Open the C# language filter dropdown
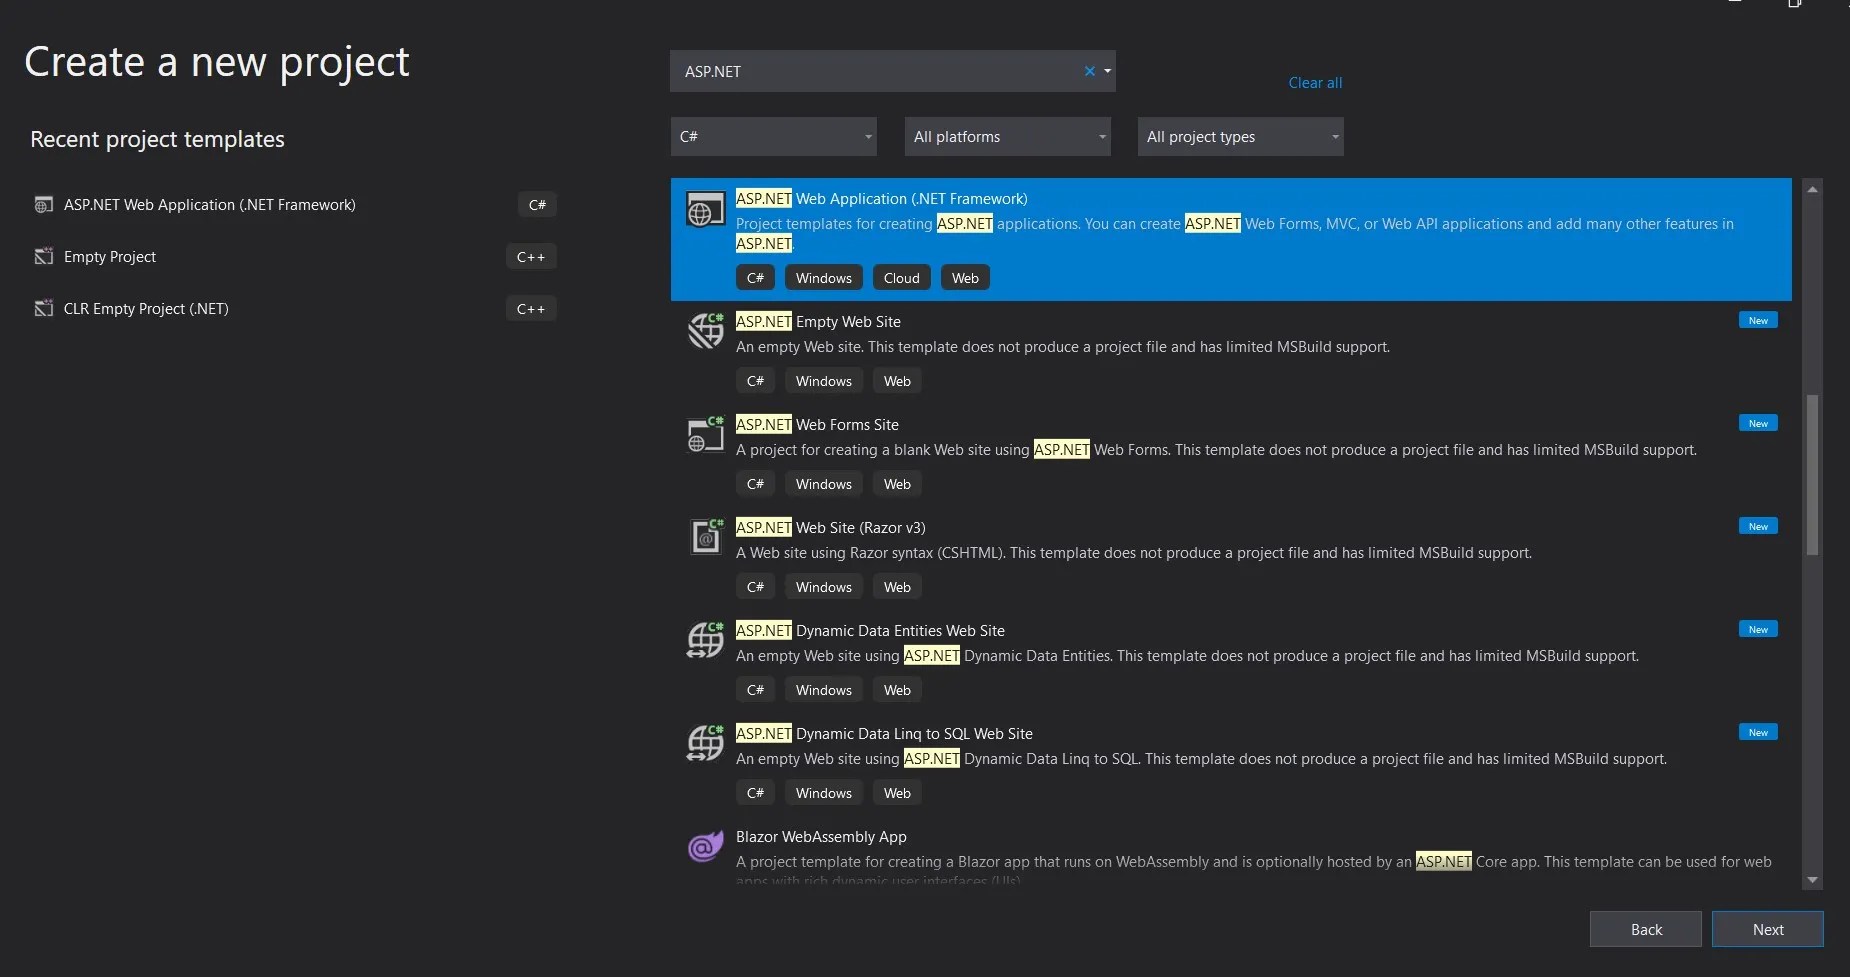1850x977 pixels. tap(773, 137)
